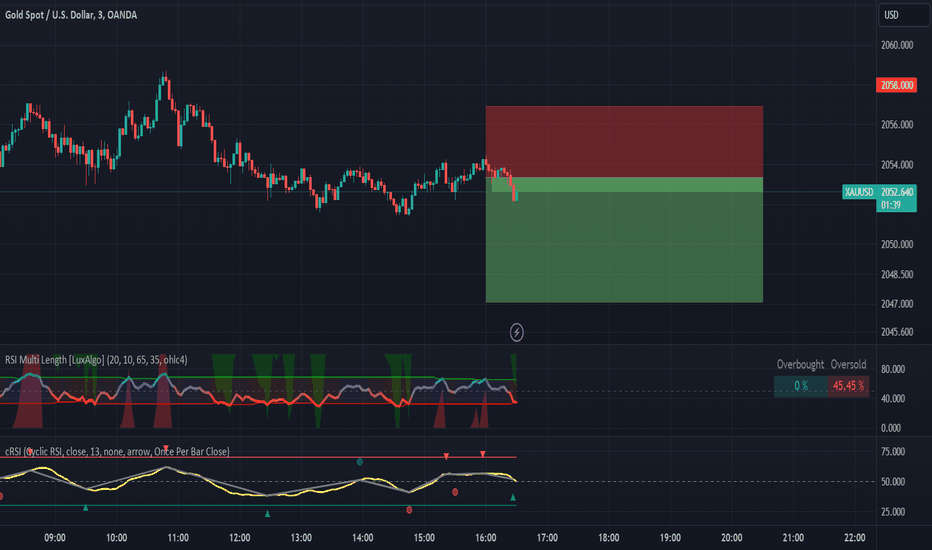The image size is (932, 550).
Task: Click the 40.000 RSI scale label
Action: [x=893, y=398]
